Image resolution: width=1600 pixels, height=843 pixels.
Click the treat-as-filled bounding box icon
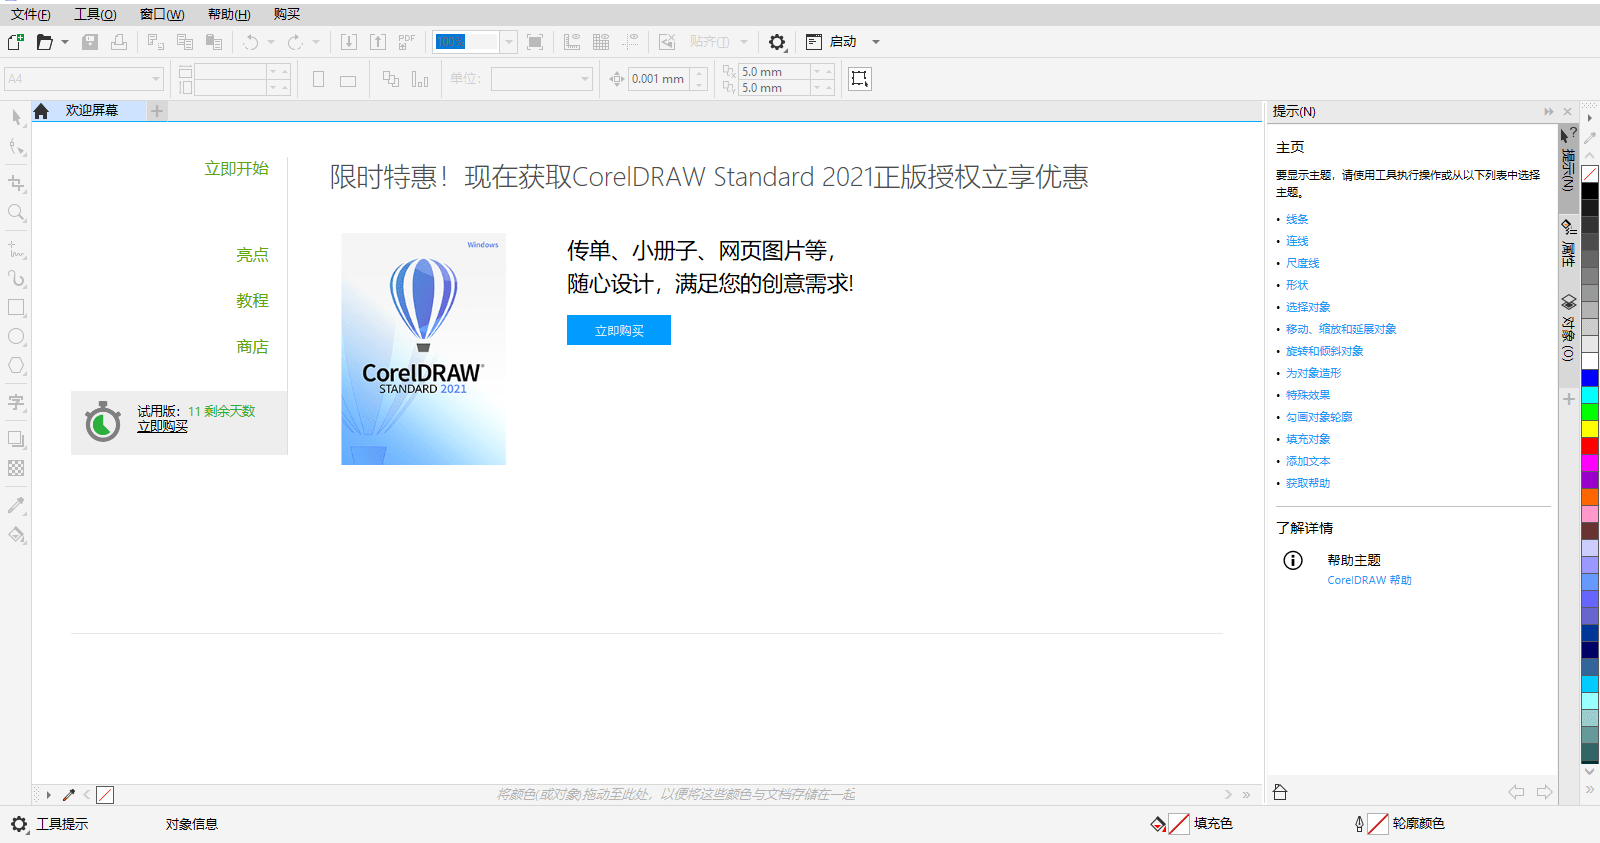click(859, 79)
